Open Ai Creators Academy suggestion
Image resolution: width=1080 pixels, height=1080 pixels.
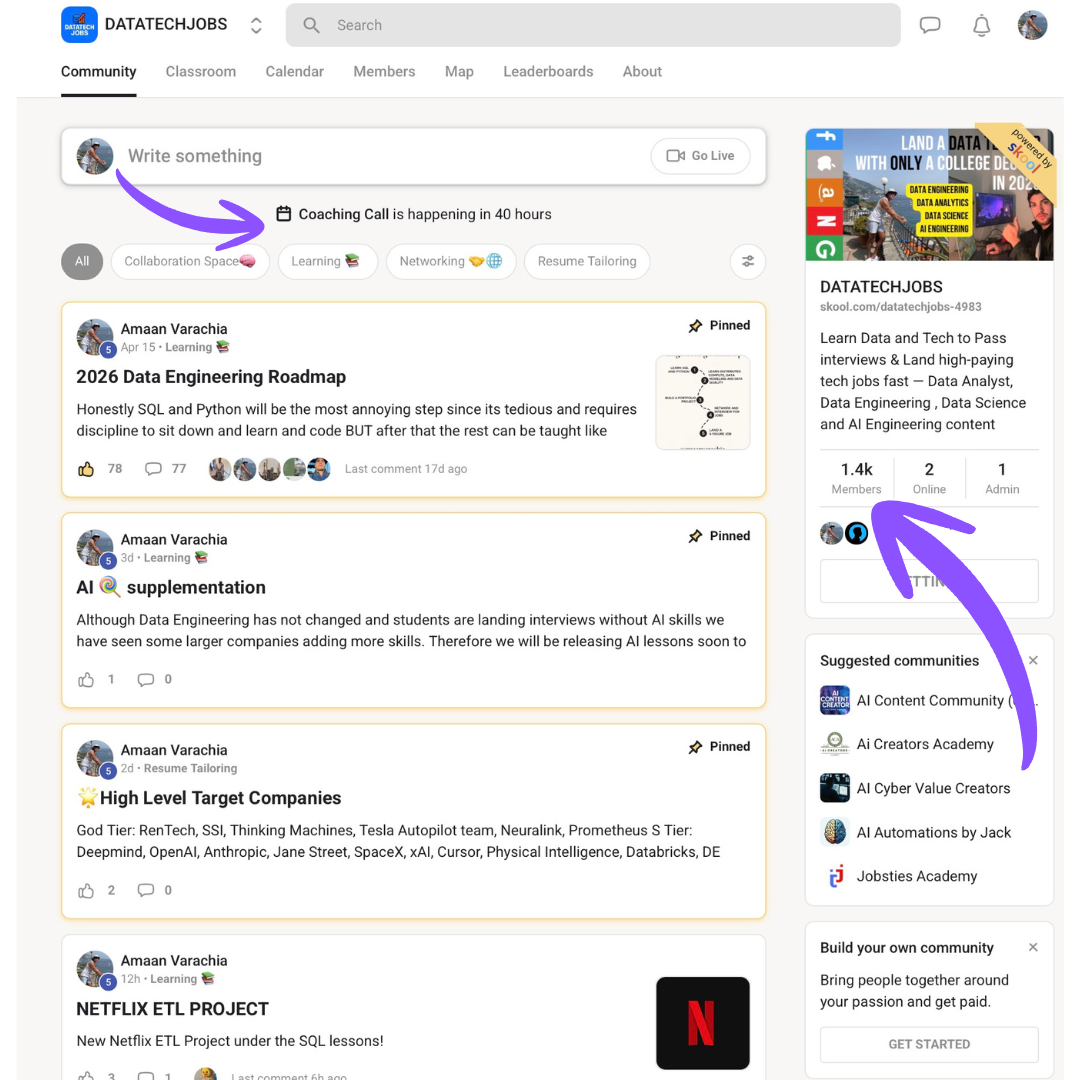(906, 745)
